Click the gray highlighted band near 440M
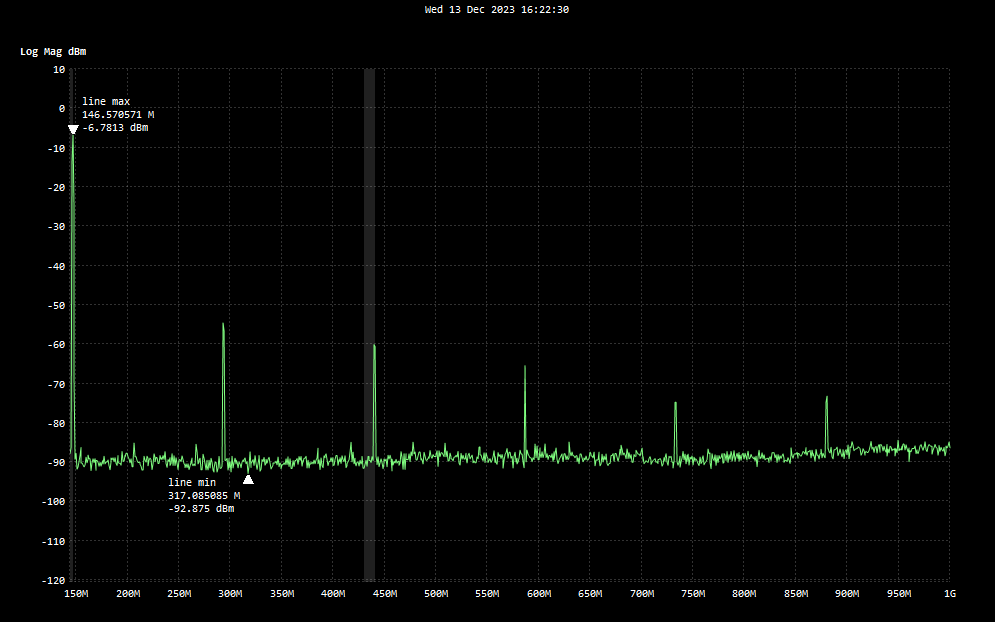Viewport: 995px width, 622px height. (369, 324)
